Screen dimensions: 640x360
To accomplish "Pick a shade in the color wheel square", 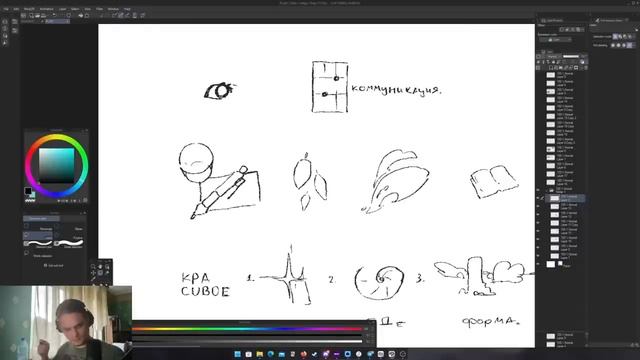I will tap(56, 165).
